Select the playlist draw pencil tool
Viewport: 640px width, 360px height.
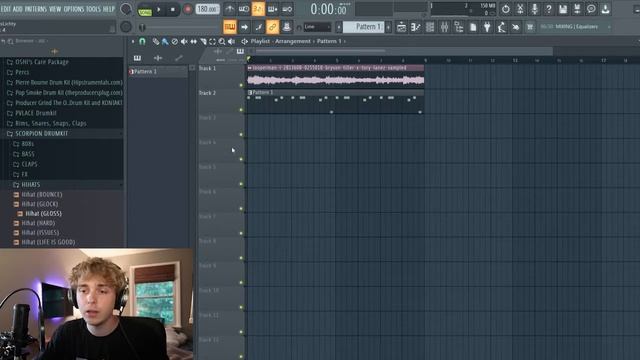point(156,41)
